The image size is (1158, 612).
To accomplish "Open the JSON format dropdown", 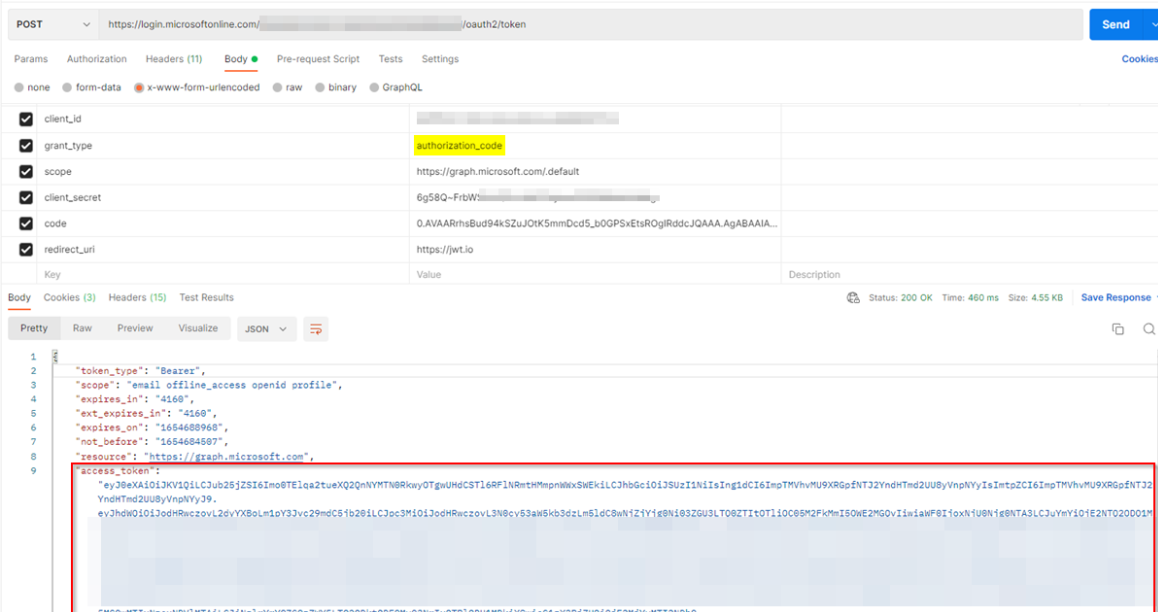I will [x=267, y=329].
